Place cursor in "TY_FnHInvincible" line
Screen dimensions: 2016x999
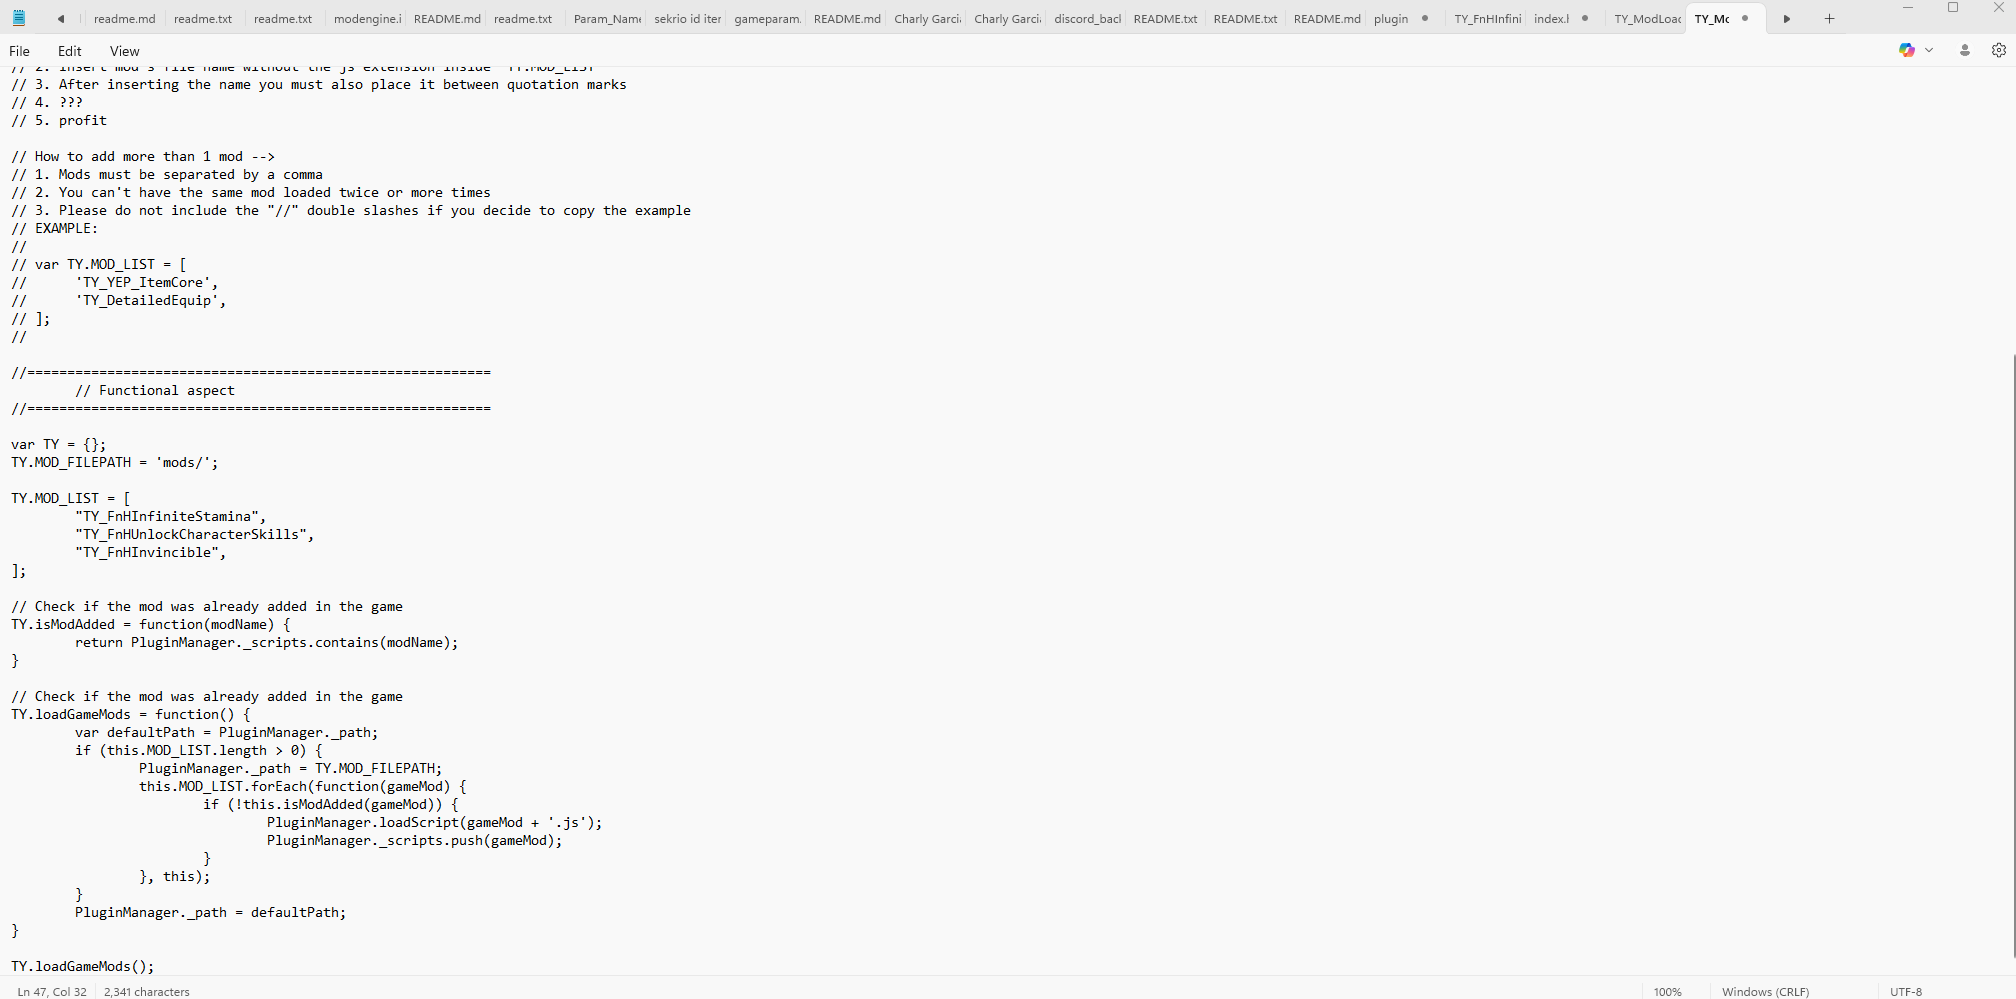(x=151, y=552)
